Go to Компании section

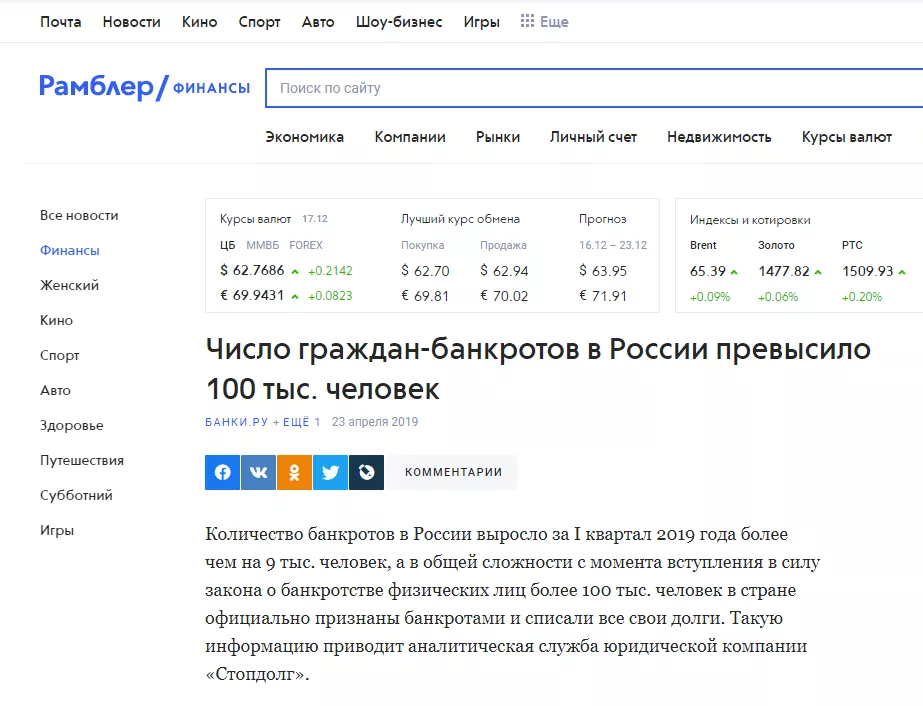410,137
